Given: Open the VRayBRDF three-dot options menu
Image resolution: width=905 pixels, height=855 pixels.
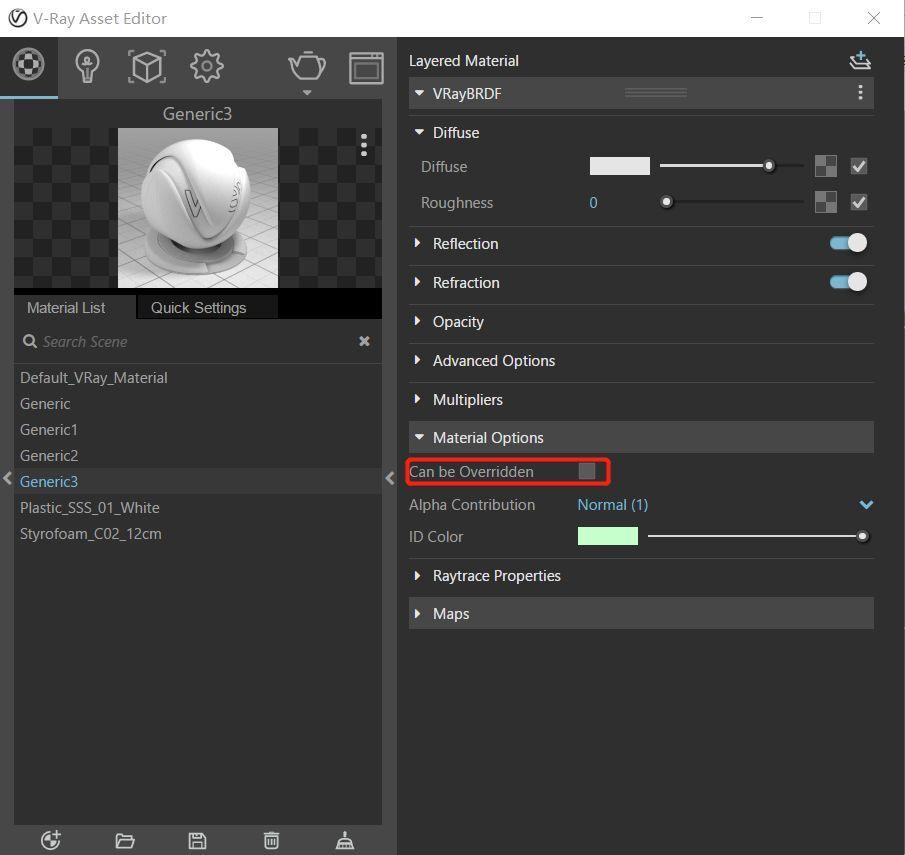Looking at the screenshot, I should click(860, 92).
